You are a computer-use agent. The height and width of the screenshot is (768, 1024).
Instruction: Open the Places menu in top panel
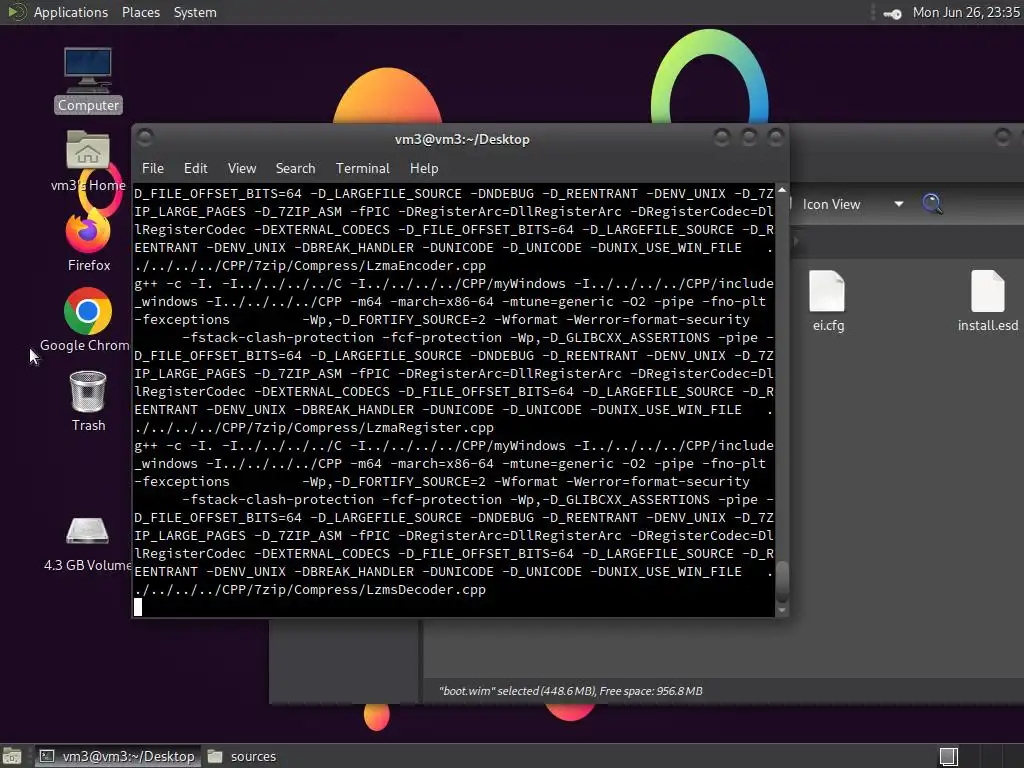pos(141,12)
